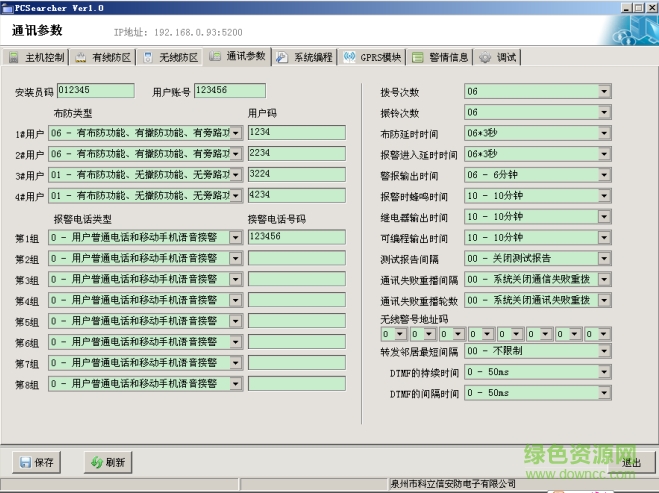Viewport: 659px width, 493px height.
Task: Click the 无线防区 tab icon
Action: (x=149, y=57)
